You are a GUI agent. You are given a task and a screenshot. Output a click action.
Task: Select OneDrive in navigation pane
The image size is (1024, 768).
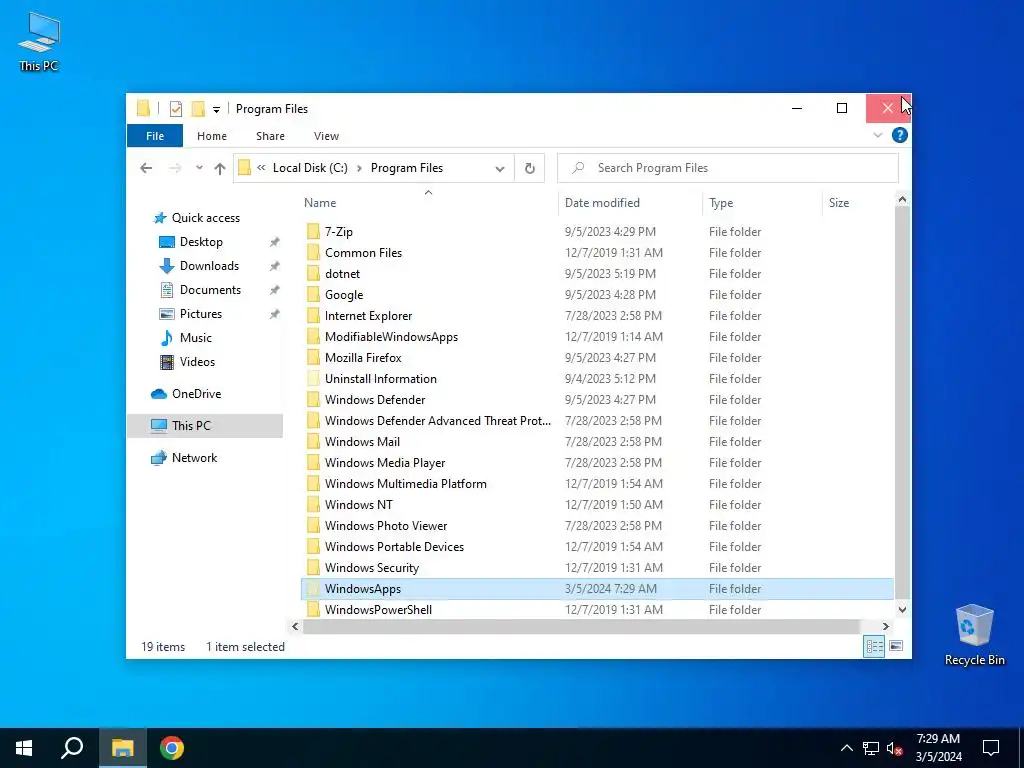pos(196,394)
